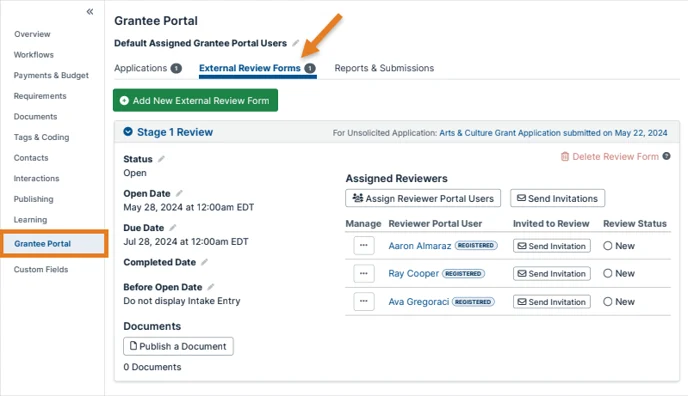The width and height of the screenshot is (688, 396).
Task: Edit the Open Date pencil icon
Action: (179, 193)
